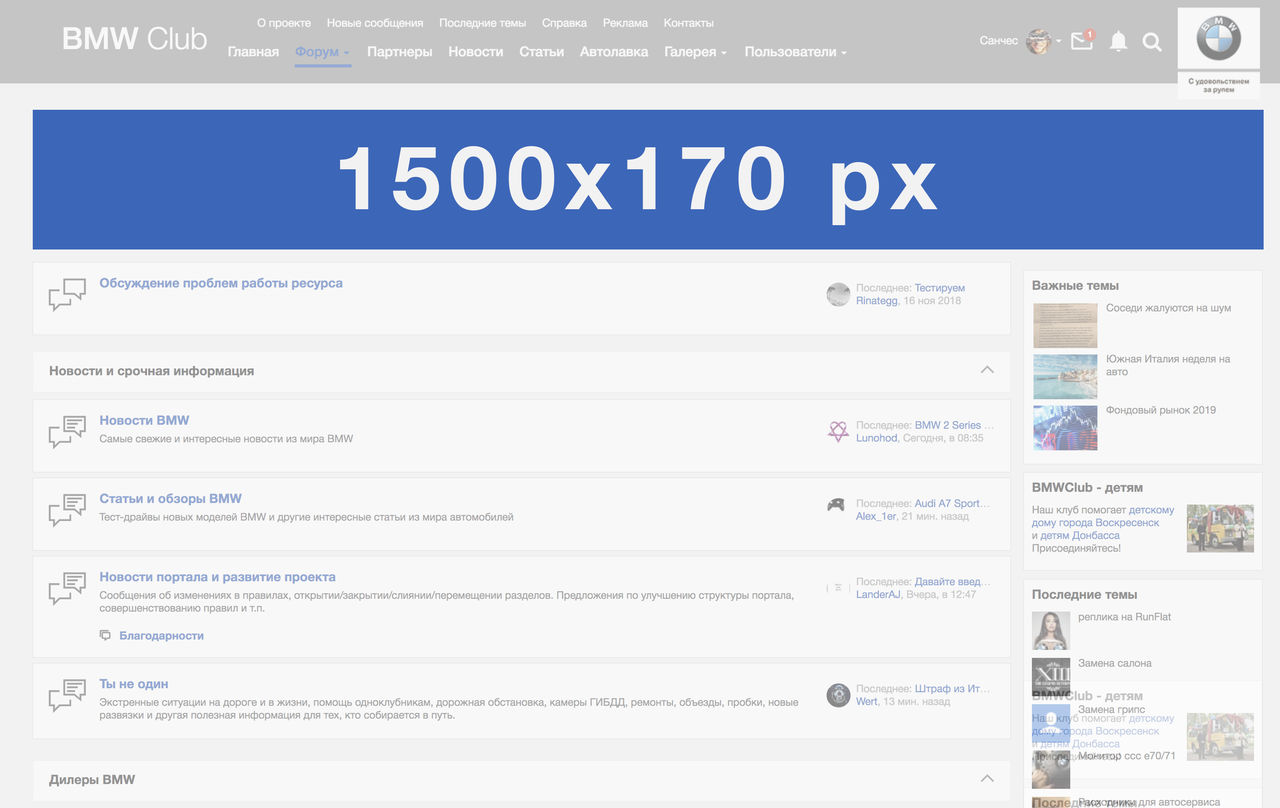Collapse Новости и срочная информация section
Image resolution: width=1280 pixels, height=808 pixels.
point(987,370)
